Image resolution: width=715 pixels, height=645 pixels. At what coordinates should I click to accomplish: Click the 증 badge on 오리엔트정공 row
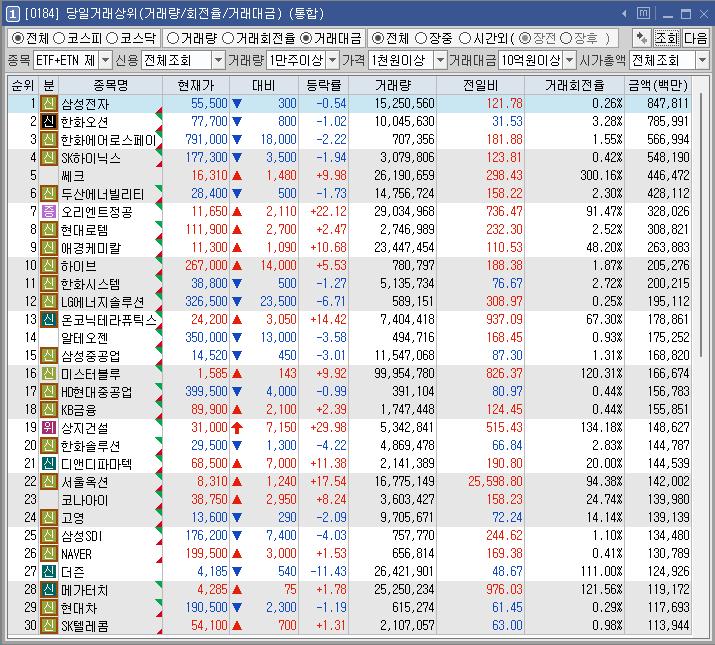(x=48, y=211)
